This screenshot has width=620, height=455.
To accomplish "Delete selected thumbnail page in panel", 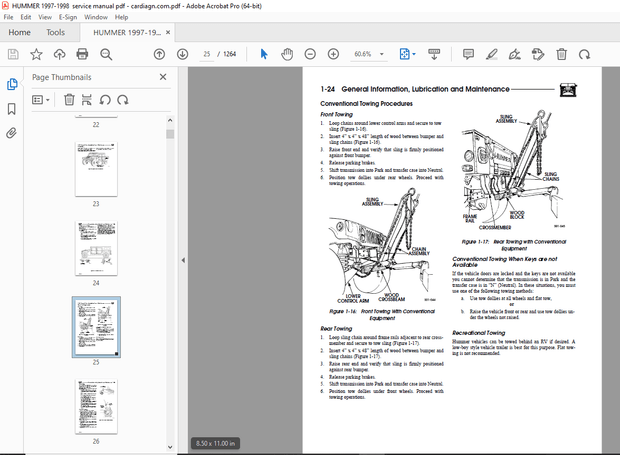I will (69, 100).
